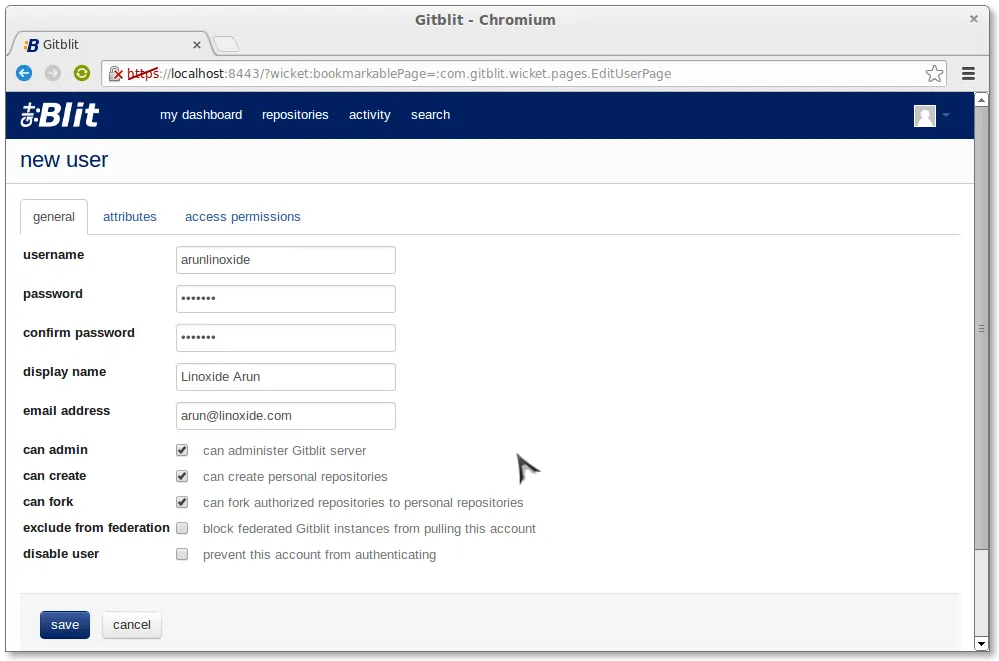
Task: Switch to the attributes tab
Action: [130, 216]
